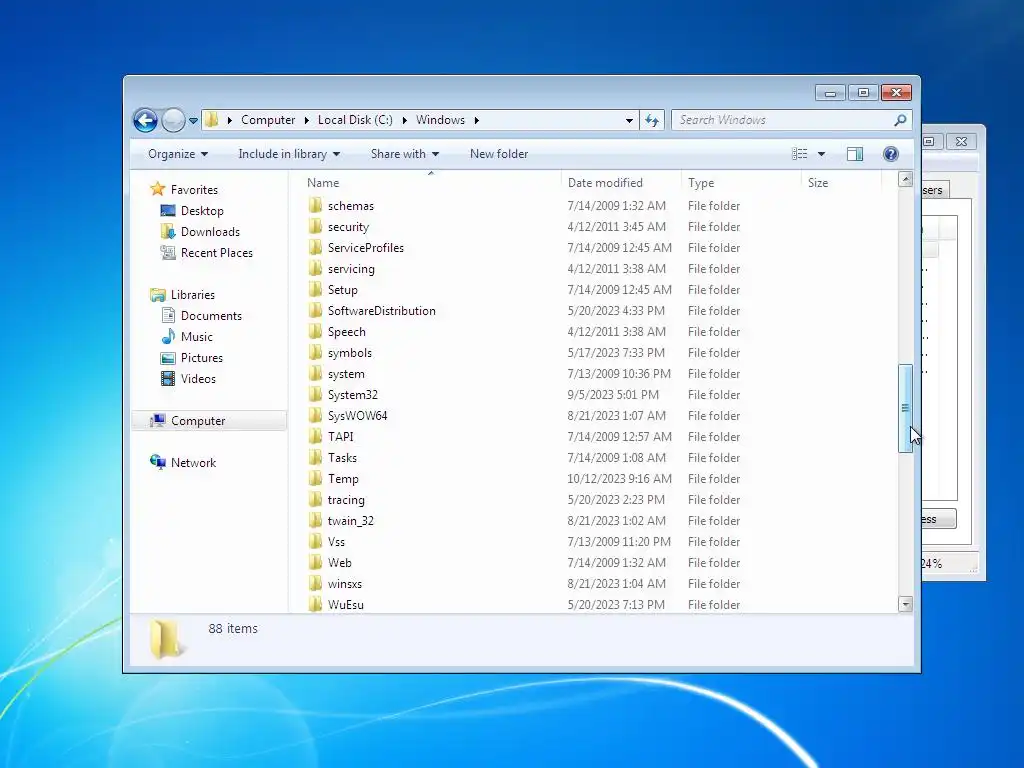Select the symbols folder icon

point(315,353)
